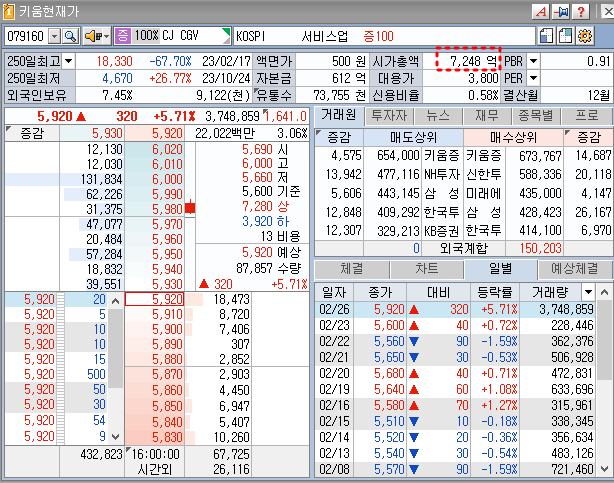Click the stock search magnifier icon

pyautogui.click(x=70, y=36)
